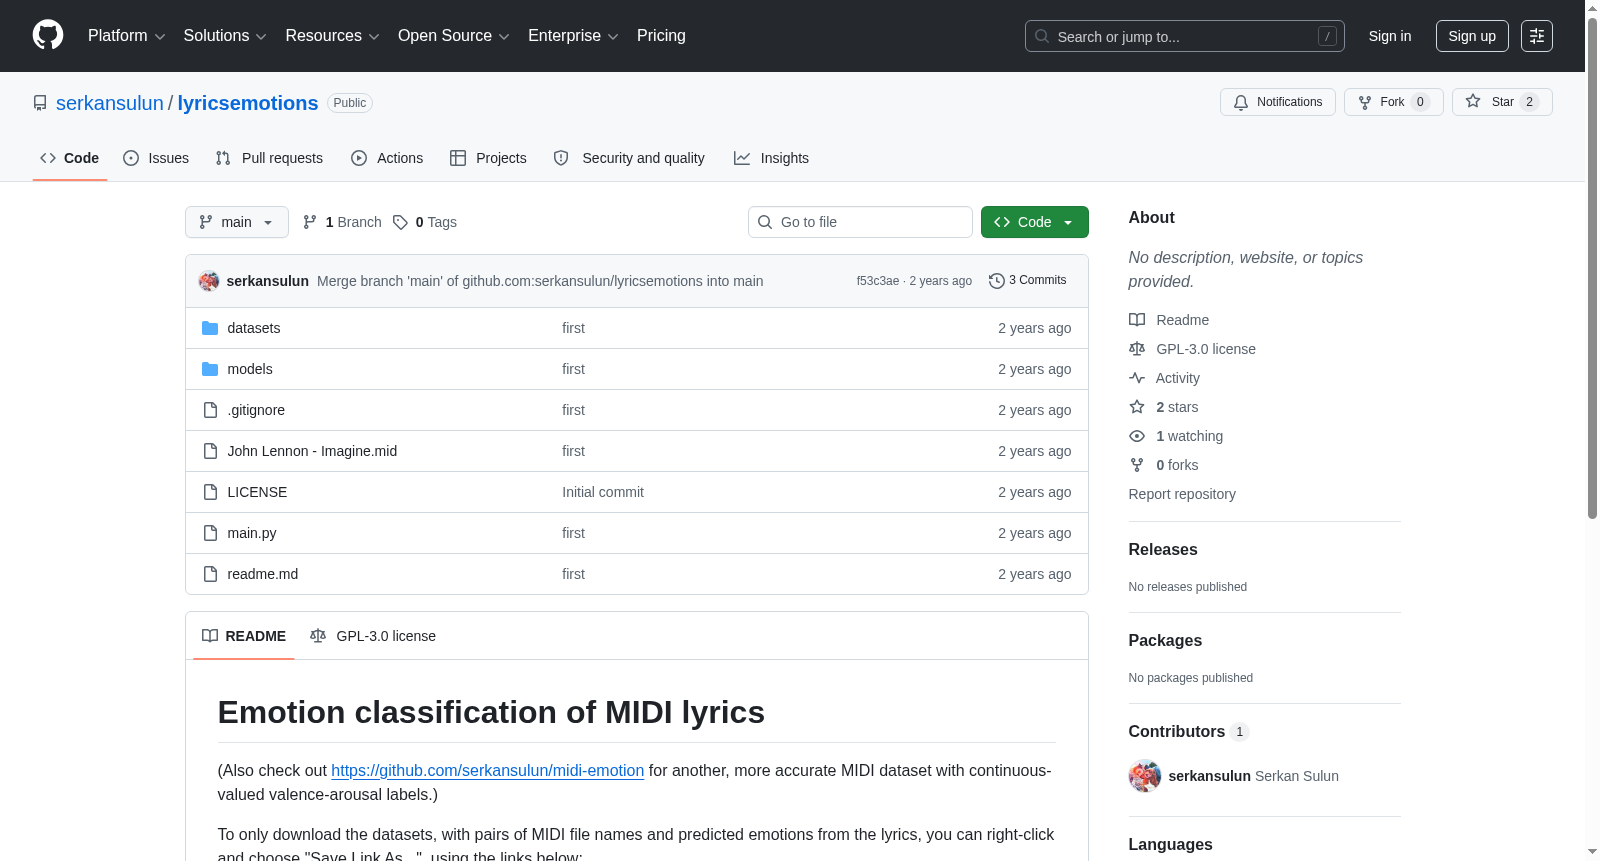Image resolution: width=1600 pixels, height=861 pixels.
Task: Click the Sign up button
Action: (1472, 36)
